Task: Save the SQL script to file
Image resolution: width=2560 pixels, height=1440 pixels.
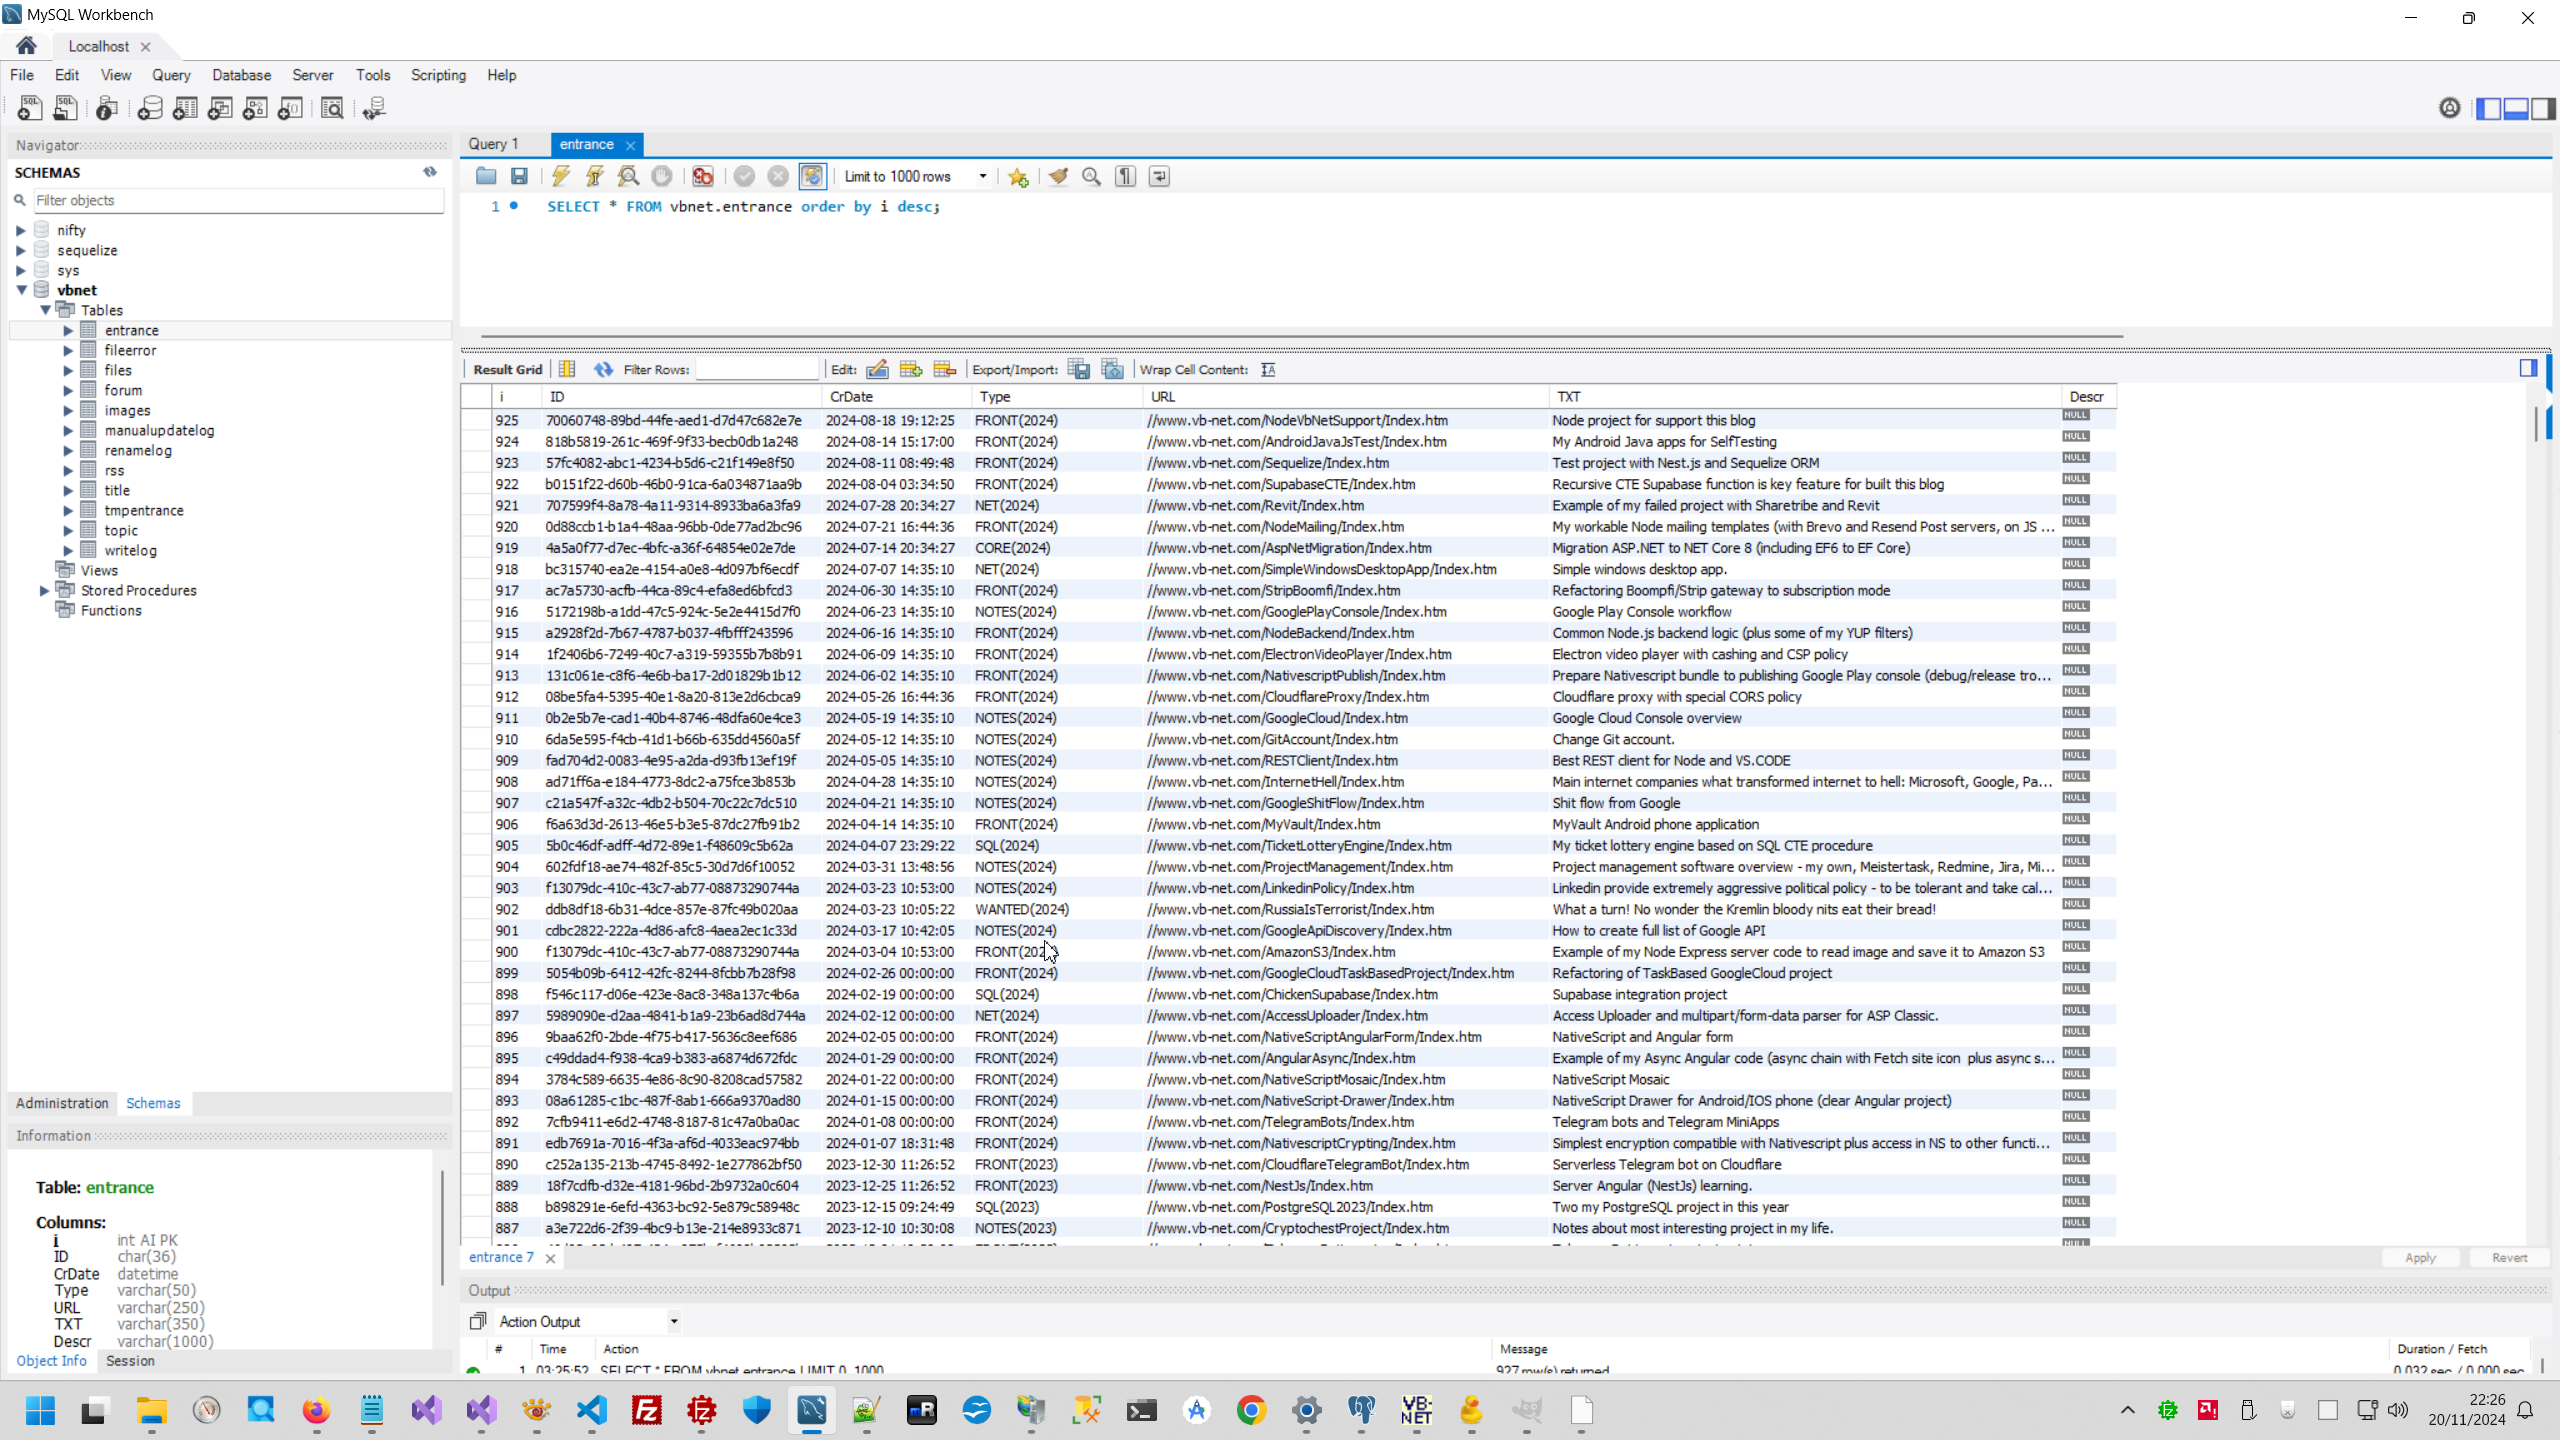Action: [519, 177]
